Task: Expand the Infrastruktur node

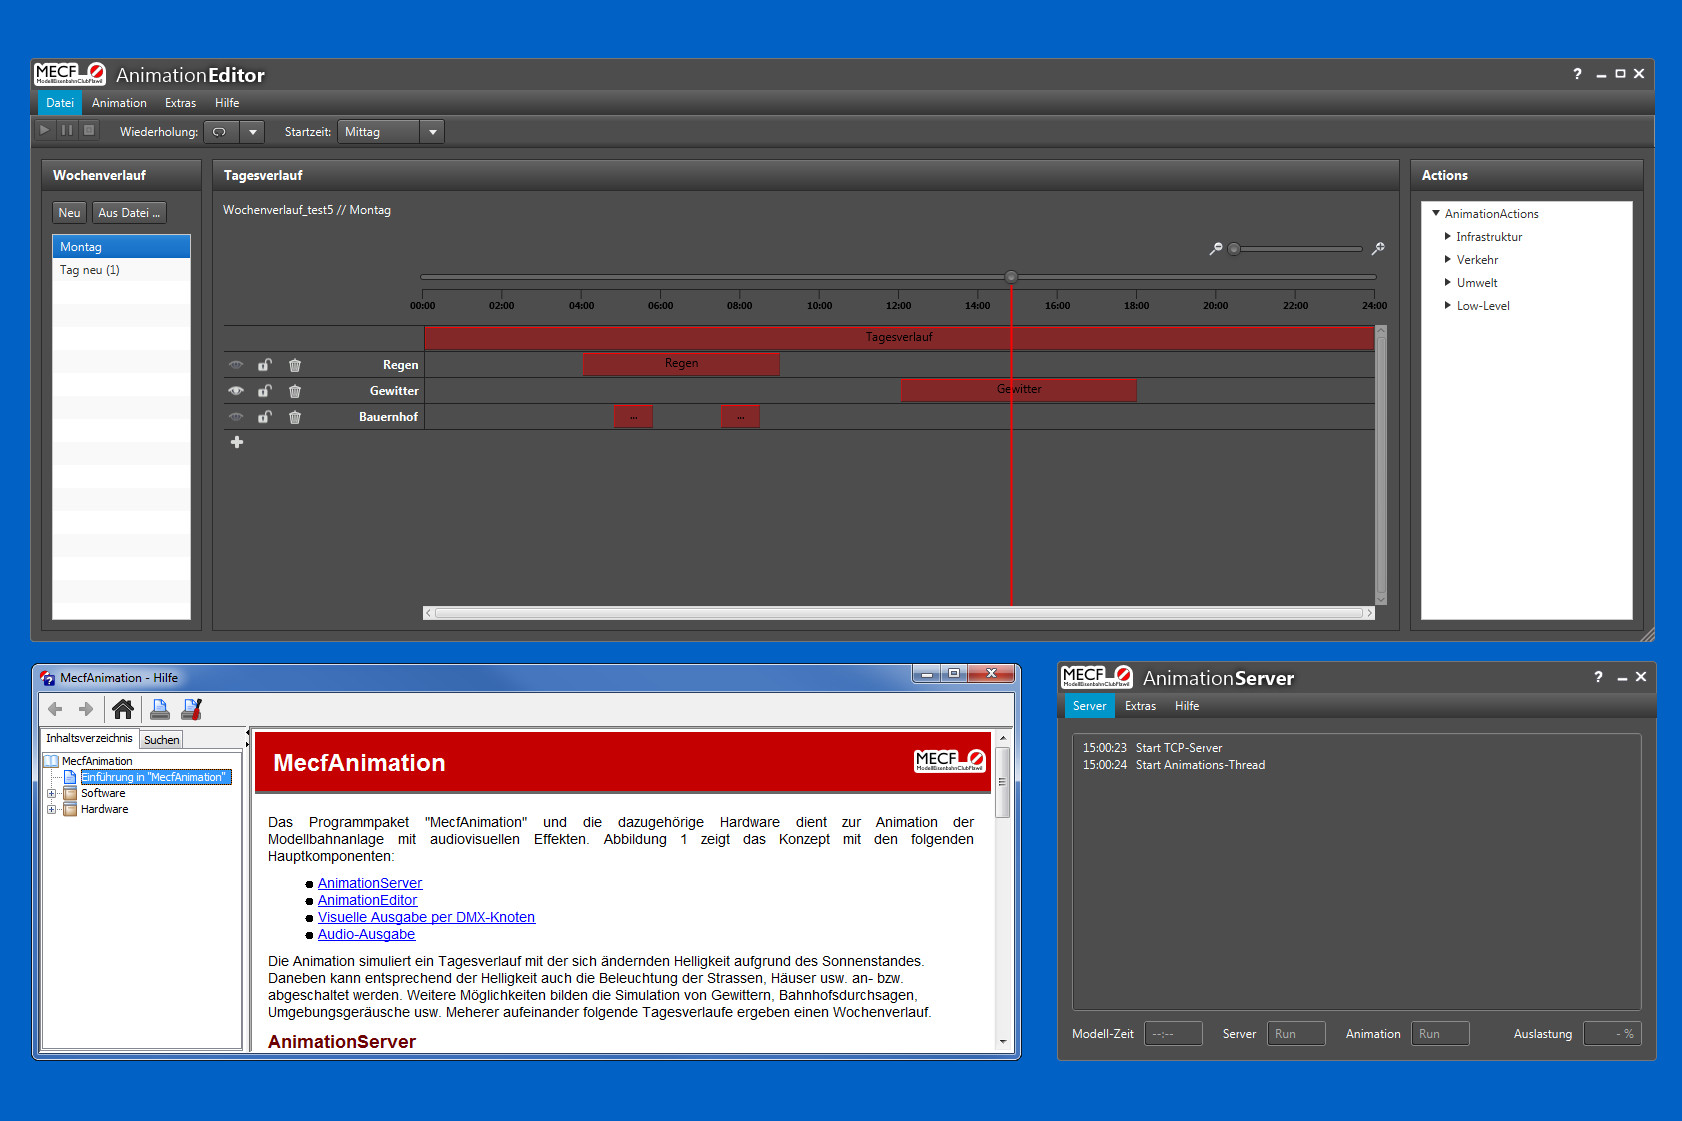Action: coord(1447,236)
